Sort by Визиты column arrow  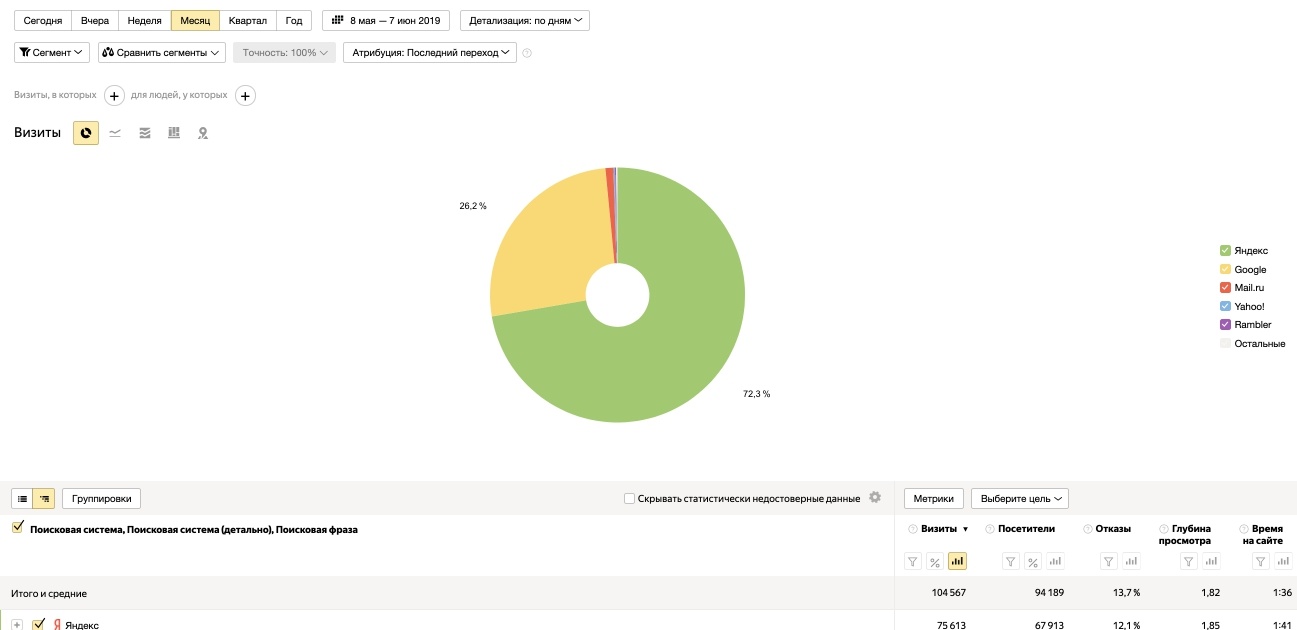(965, 529)
